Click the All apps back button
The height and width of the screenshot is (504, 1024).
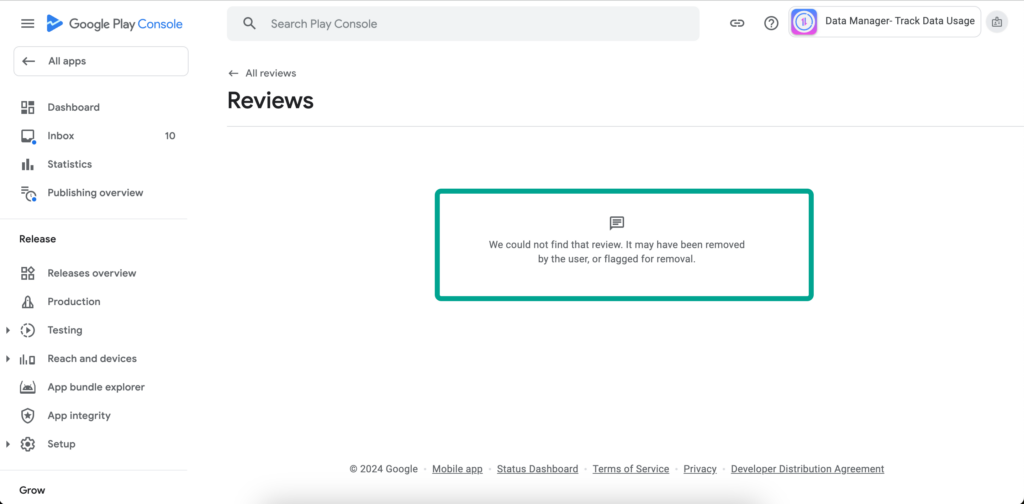pos(100,61)
